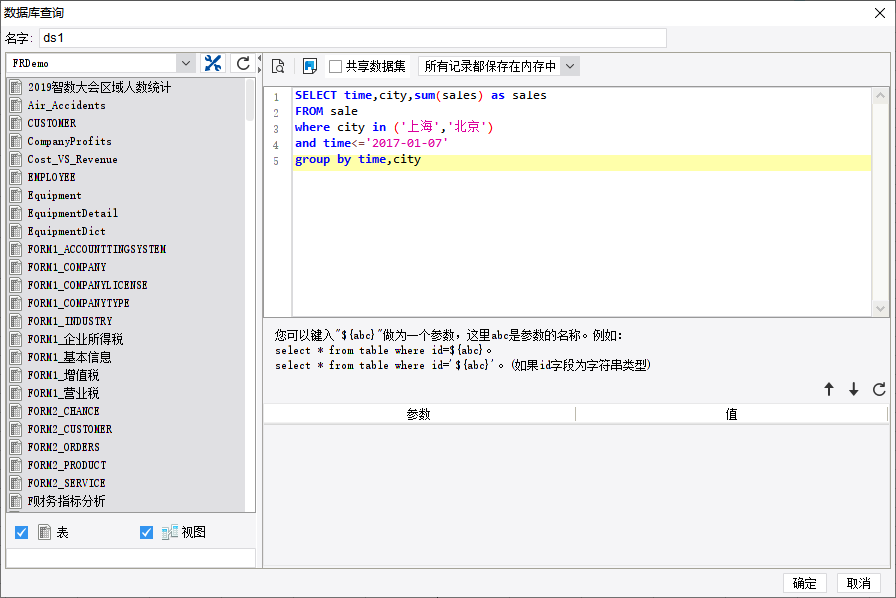
Task: Click 确定 to confirm the query
Action: point(805,583)
